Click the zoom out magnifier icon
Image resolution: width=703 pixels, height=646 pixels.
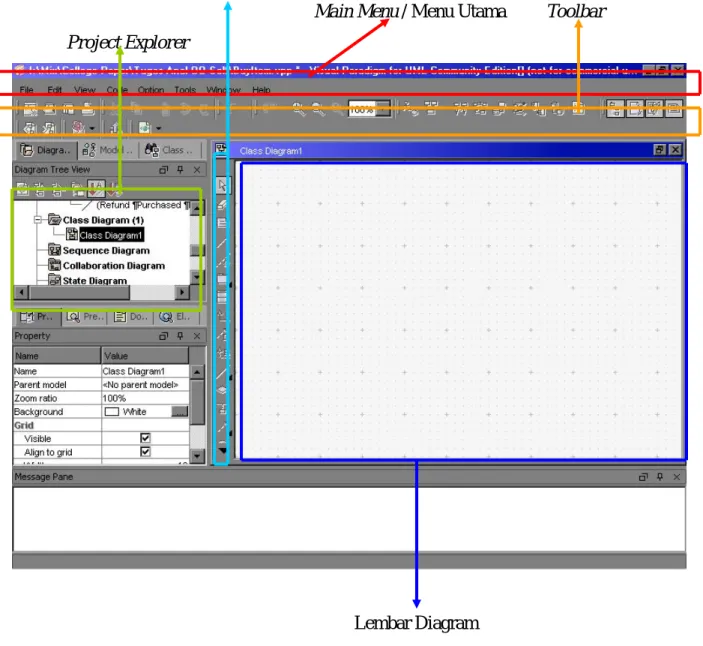318,109
